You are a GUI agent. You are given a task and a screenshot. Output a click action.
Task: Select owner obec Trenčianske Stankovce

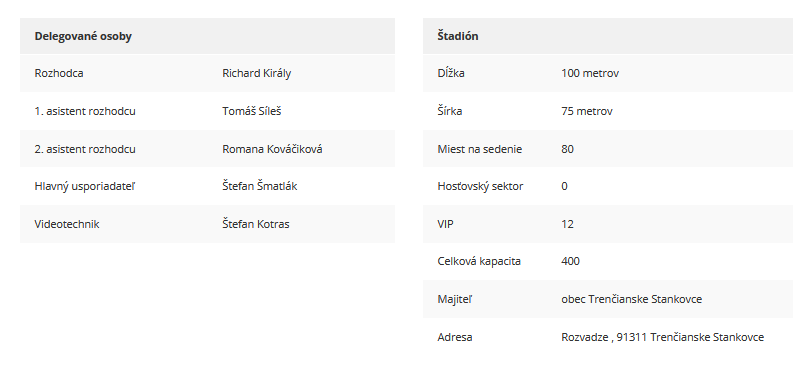tap(631, 299)
